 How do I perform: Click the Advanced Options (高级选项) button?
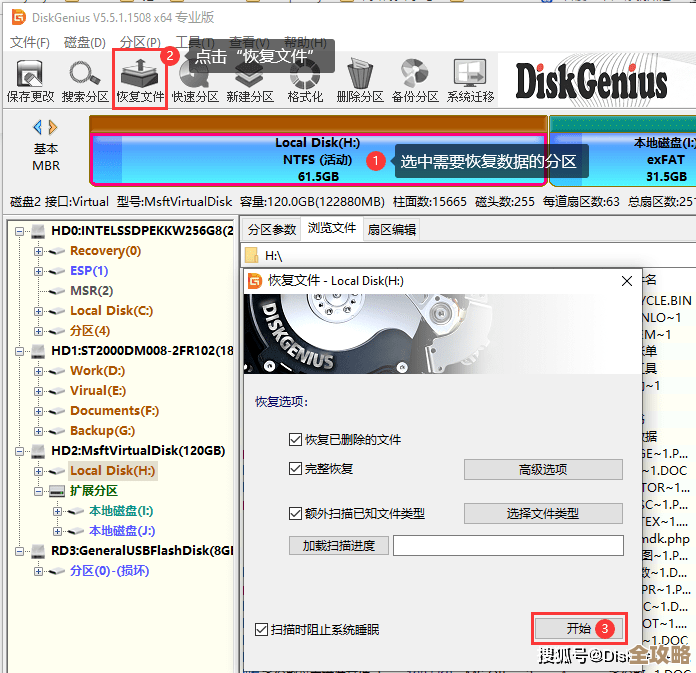click(543, 469)
